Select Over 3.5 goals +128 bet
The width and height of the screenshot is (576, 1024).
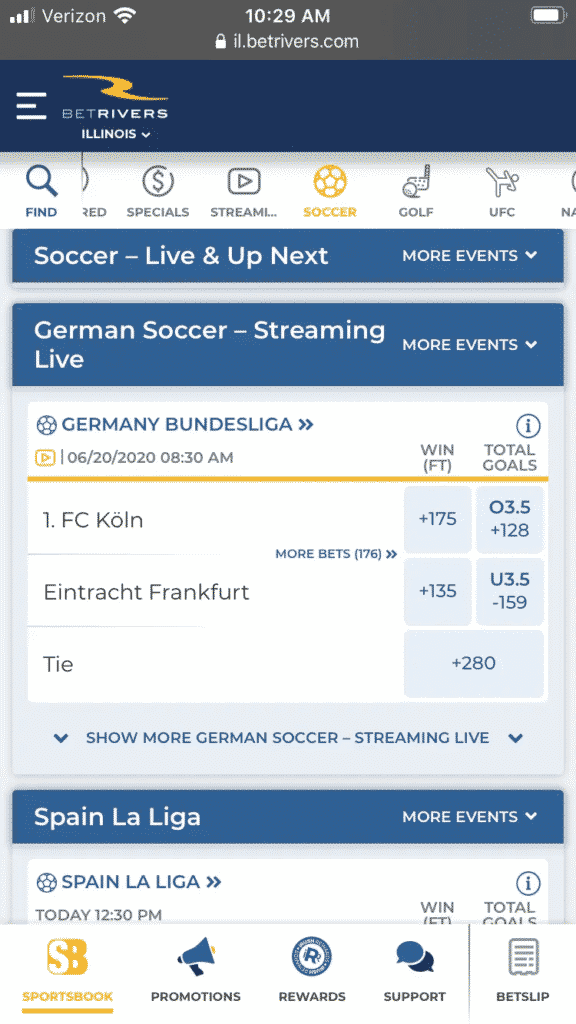509,519
